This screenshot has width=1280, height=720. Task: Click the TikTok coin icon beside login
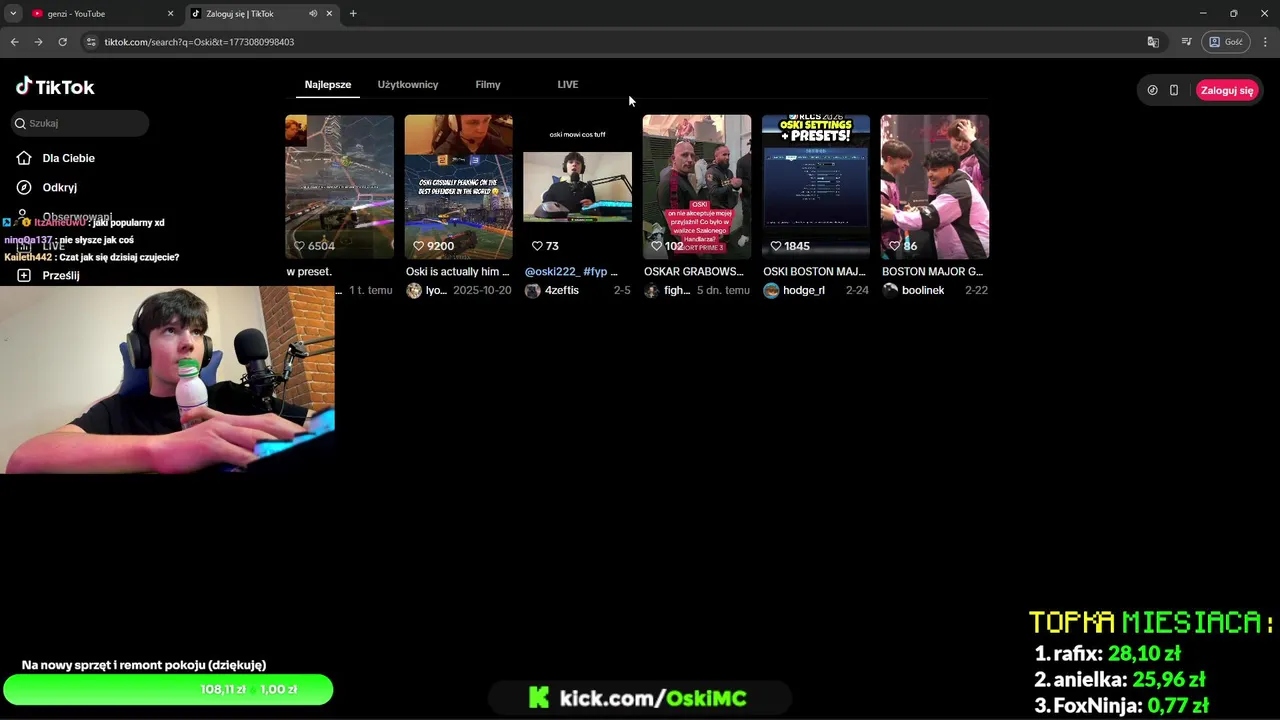click(x=1152, y=90)
